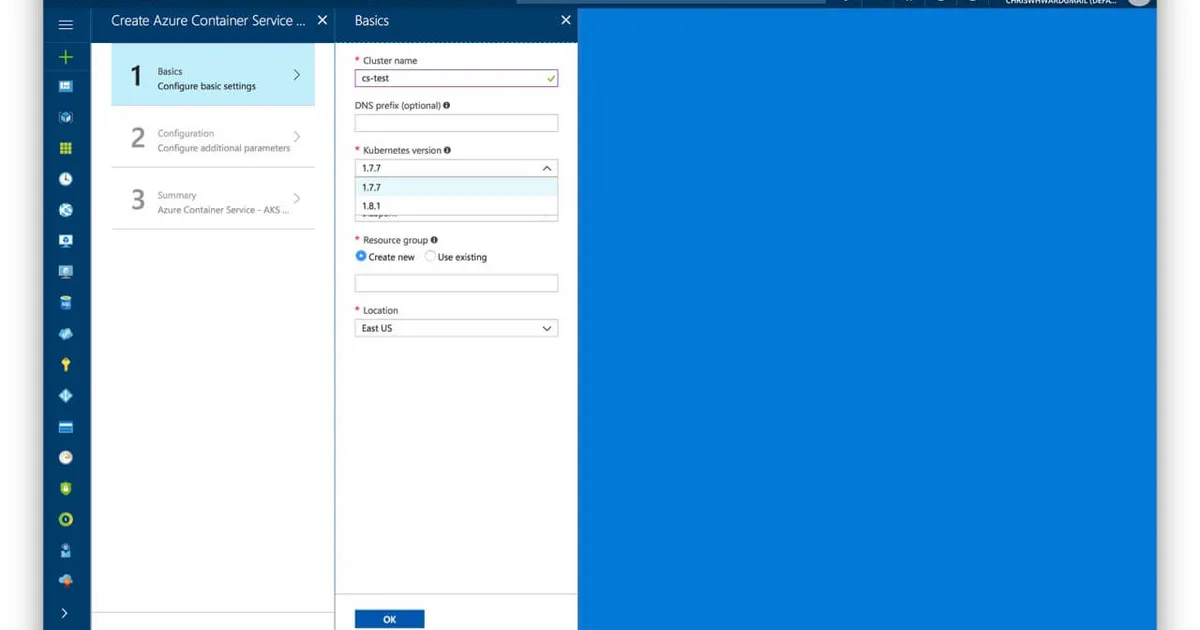Open the Virtual machines (classic) monitor icon
Screen dimensions: 1200x630
[66, 241]
